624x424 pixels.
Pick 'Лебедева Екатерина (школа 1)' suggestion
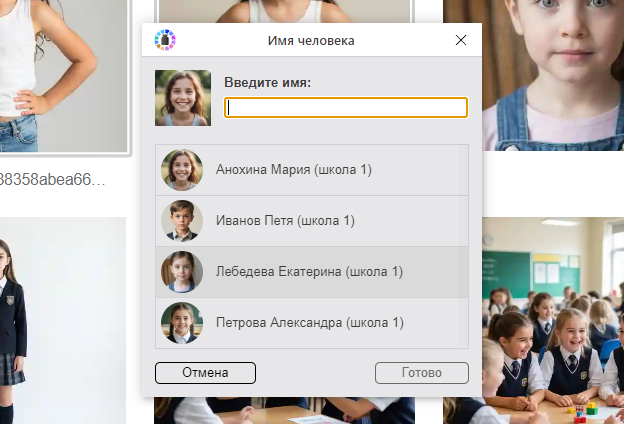[309, 272]
